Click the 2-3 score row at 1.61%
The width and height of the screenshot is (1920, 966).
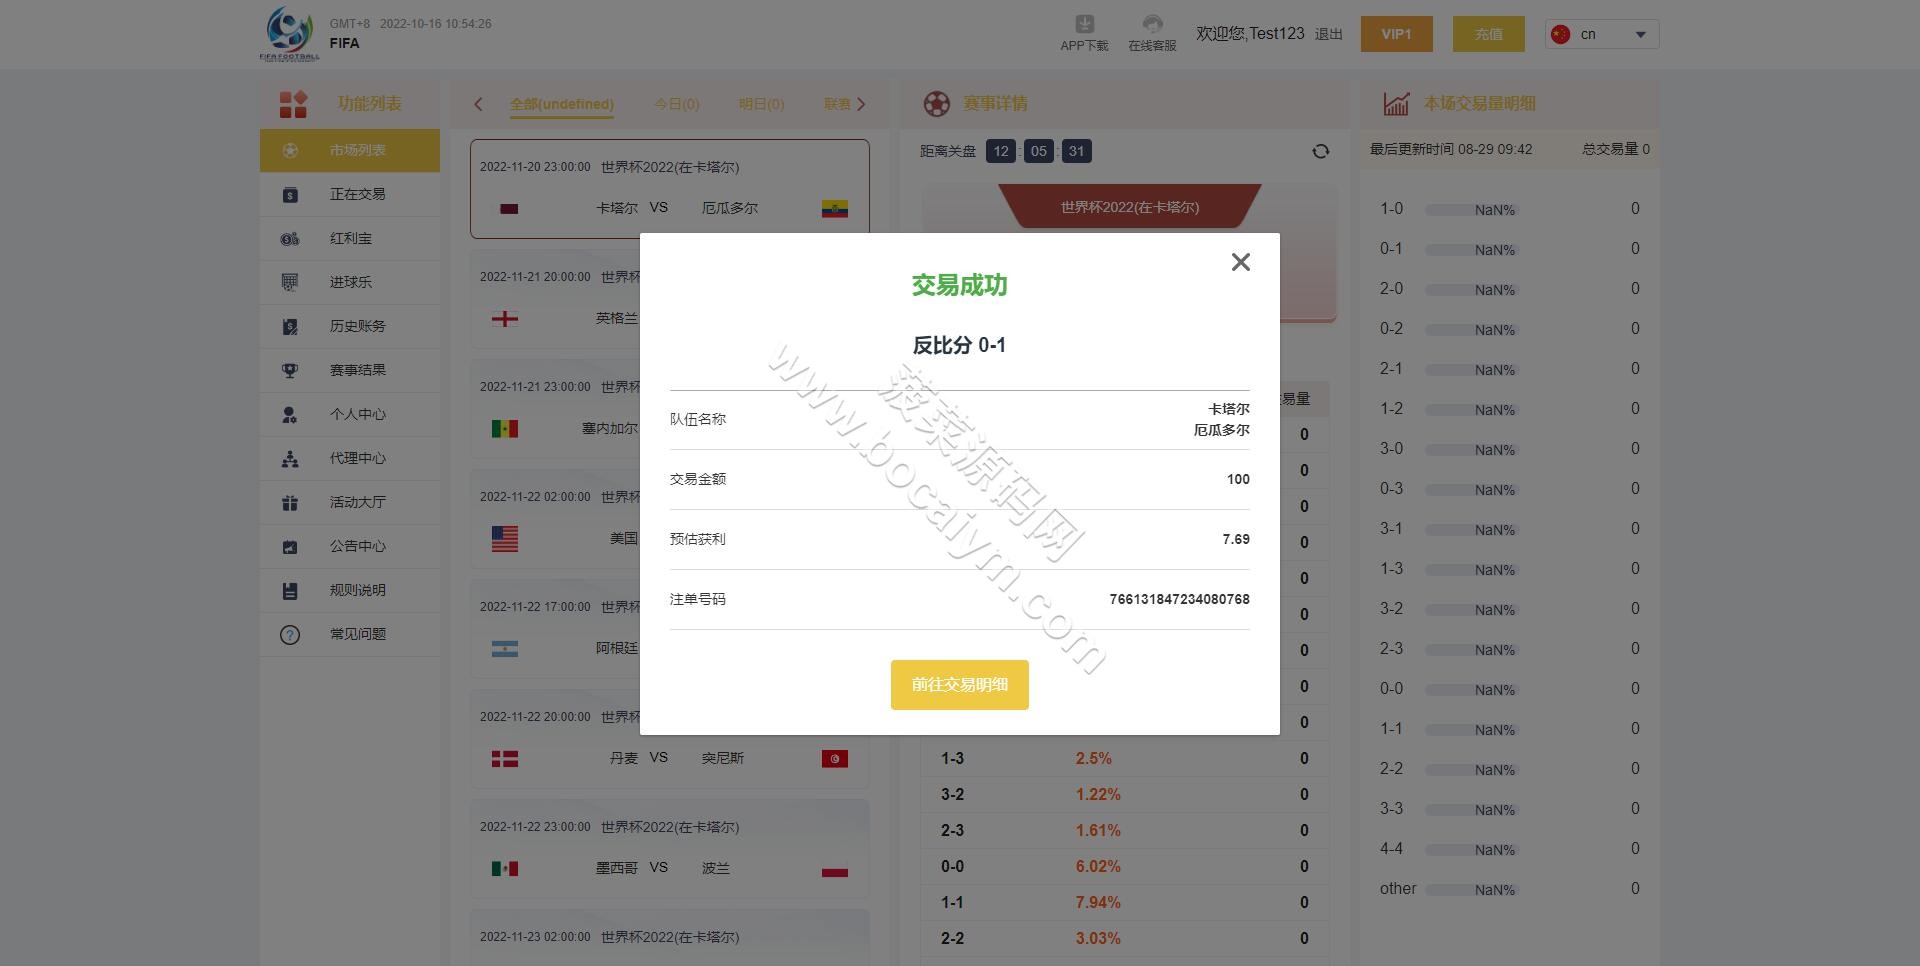coord(1125,831)
